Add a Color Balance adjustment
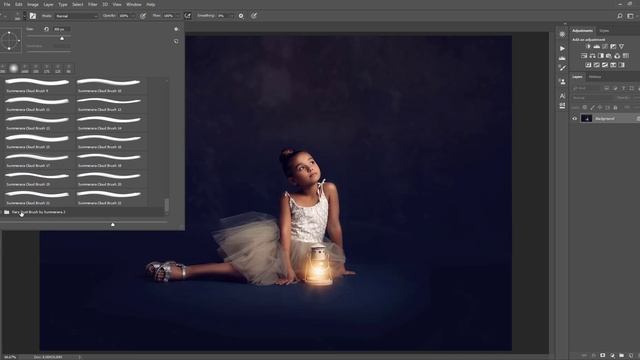 point(592,56)
